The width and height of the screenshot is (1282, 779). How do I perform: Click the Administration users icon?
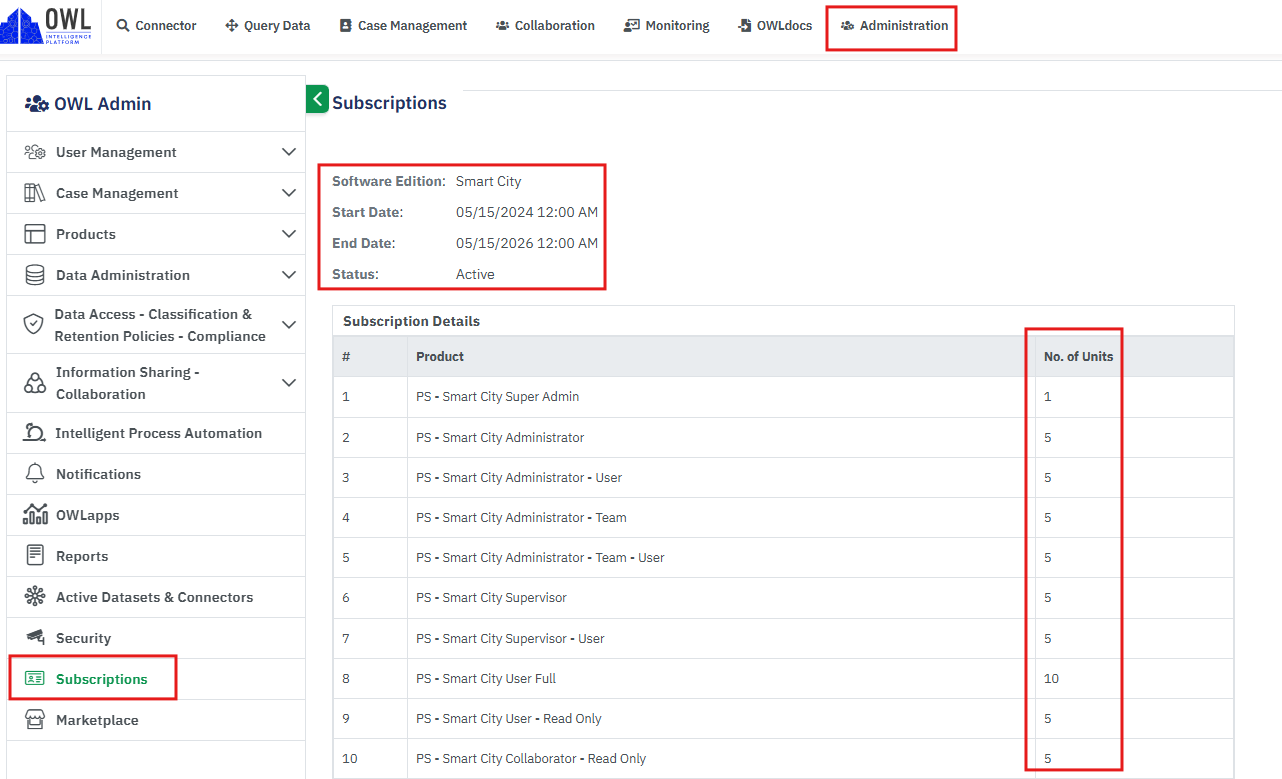click(848, 26)
